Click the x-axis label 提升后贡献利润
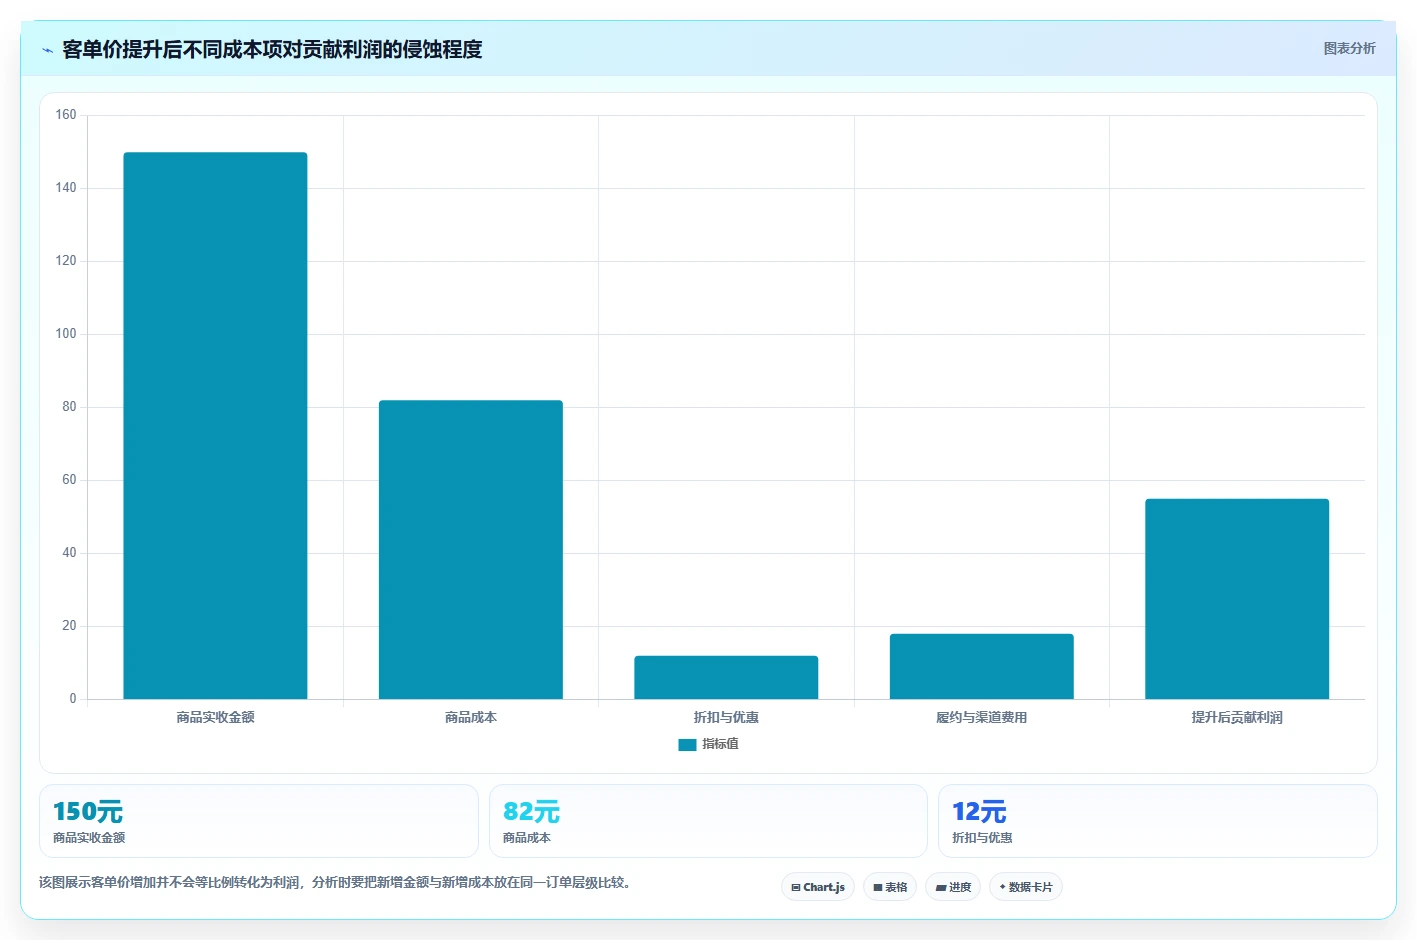The width and height of the screenshot is (1417, 940). tap(1237, 717)
